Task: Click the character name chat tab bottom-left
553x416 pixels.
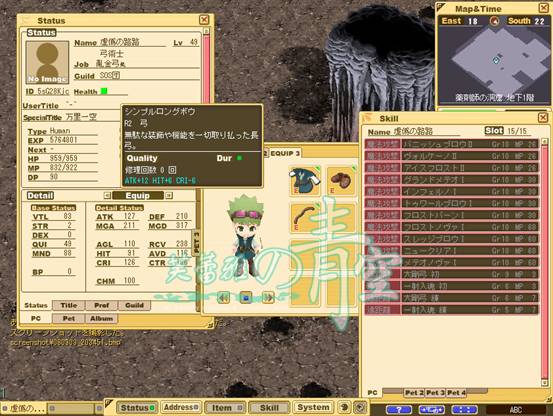Action: (23, 408)
